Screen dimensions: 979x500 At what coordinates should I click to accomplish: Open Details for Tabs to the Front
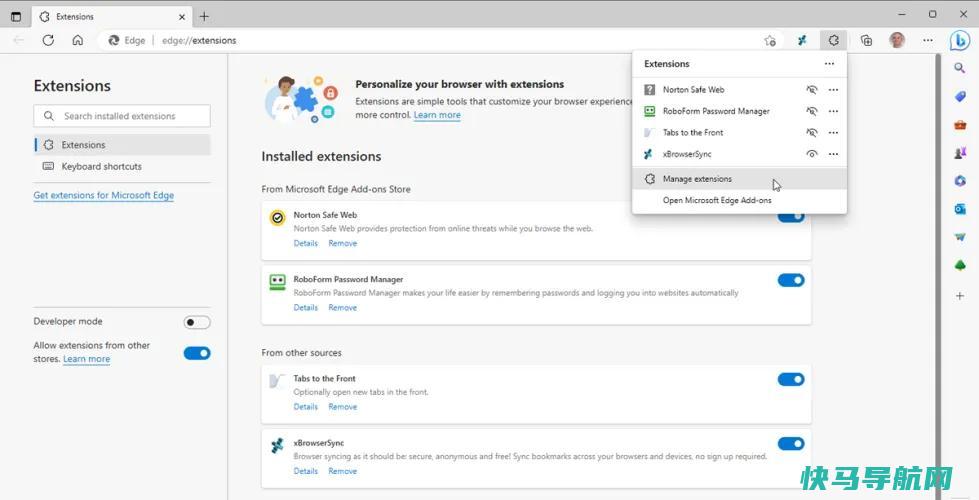coord(306,407)
